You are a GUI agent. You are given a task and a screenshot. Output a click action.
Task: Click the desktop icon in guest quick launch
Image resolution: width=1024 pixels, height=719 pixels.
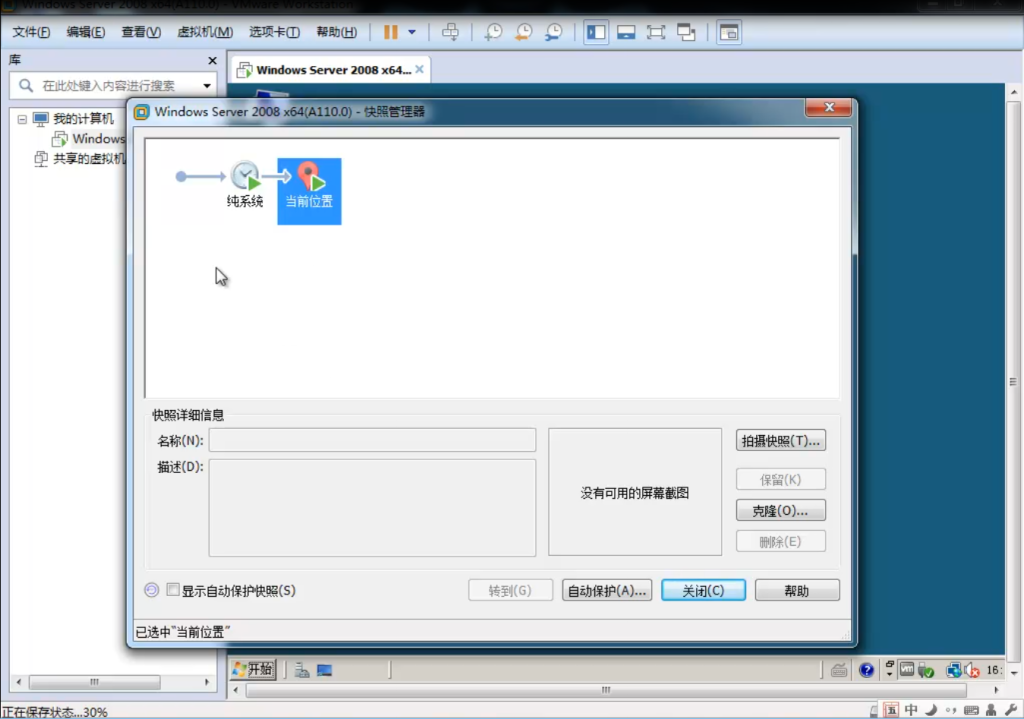pyautogui.click(x=325, y=670)
